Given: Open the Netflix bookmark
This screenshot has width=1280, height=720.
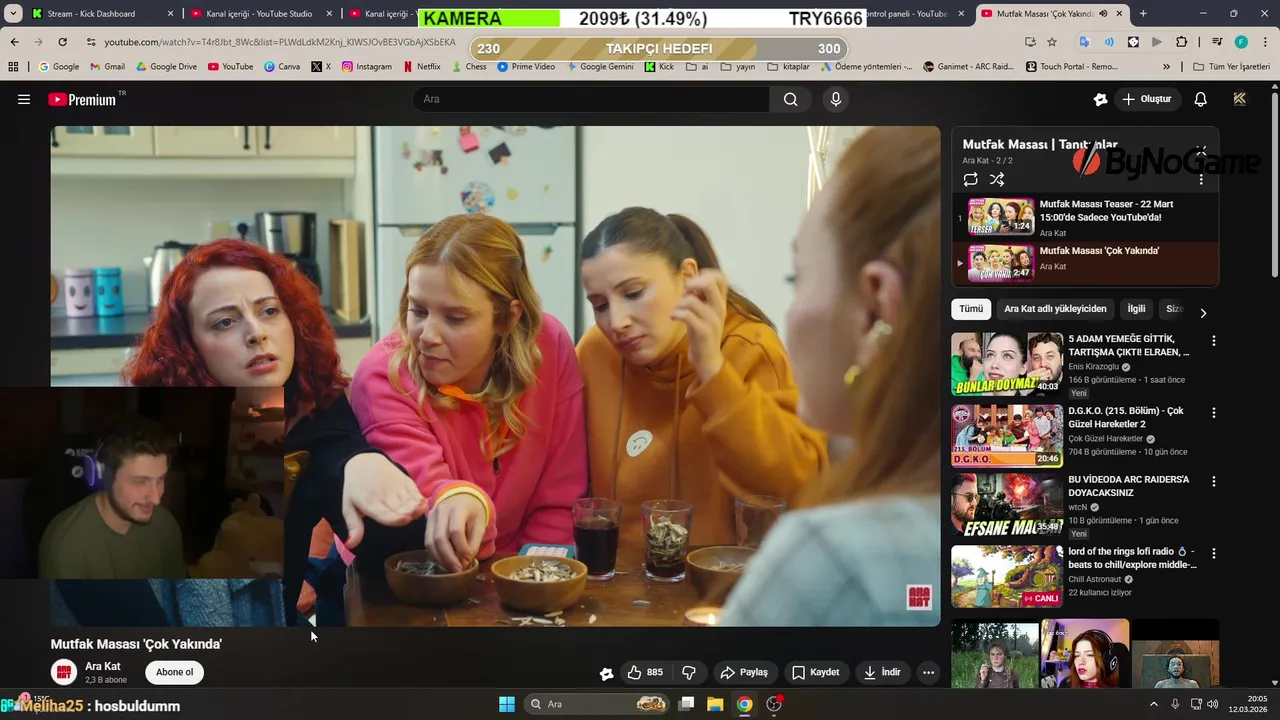Looking at the screenshot, I should (x=422, y=67).
